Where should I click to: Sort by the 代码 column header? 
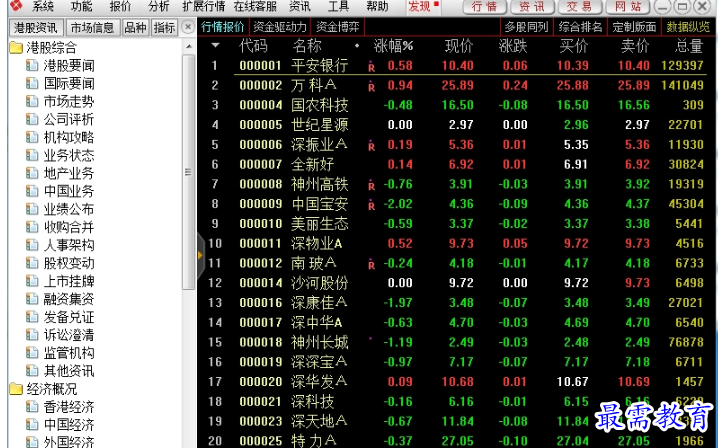point(253,46)
